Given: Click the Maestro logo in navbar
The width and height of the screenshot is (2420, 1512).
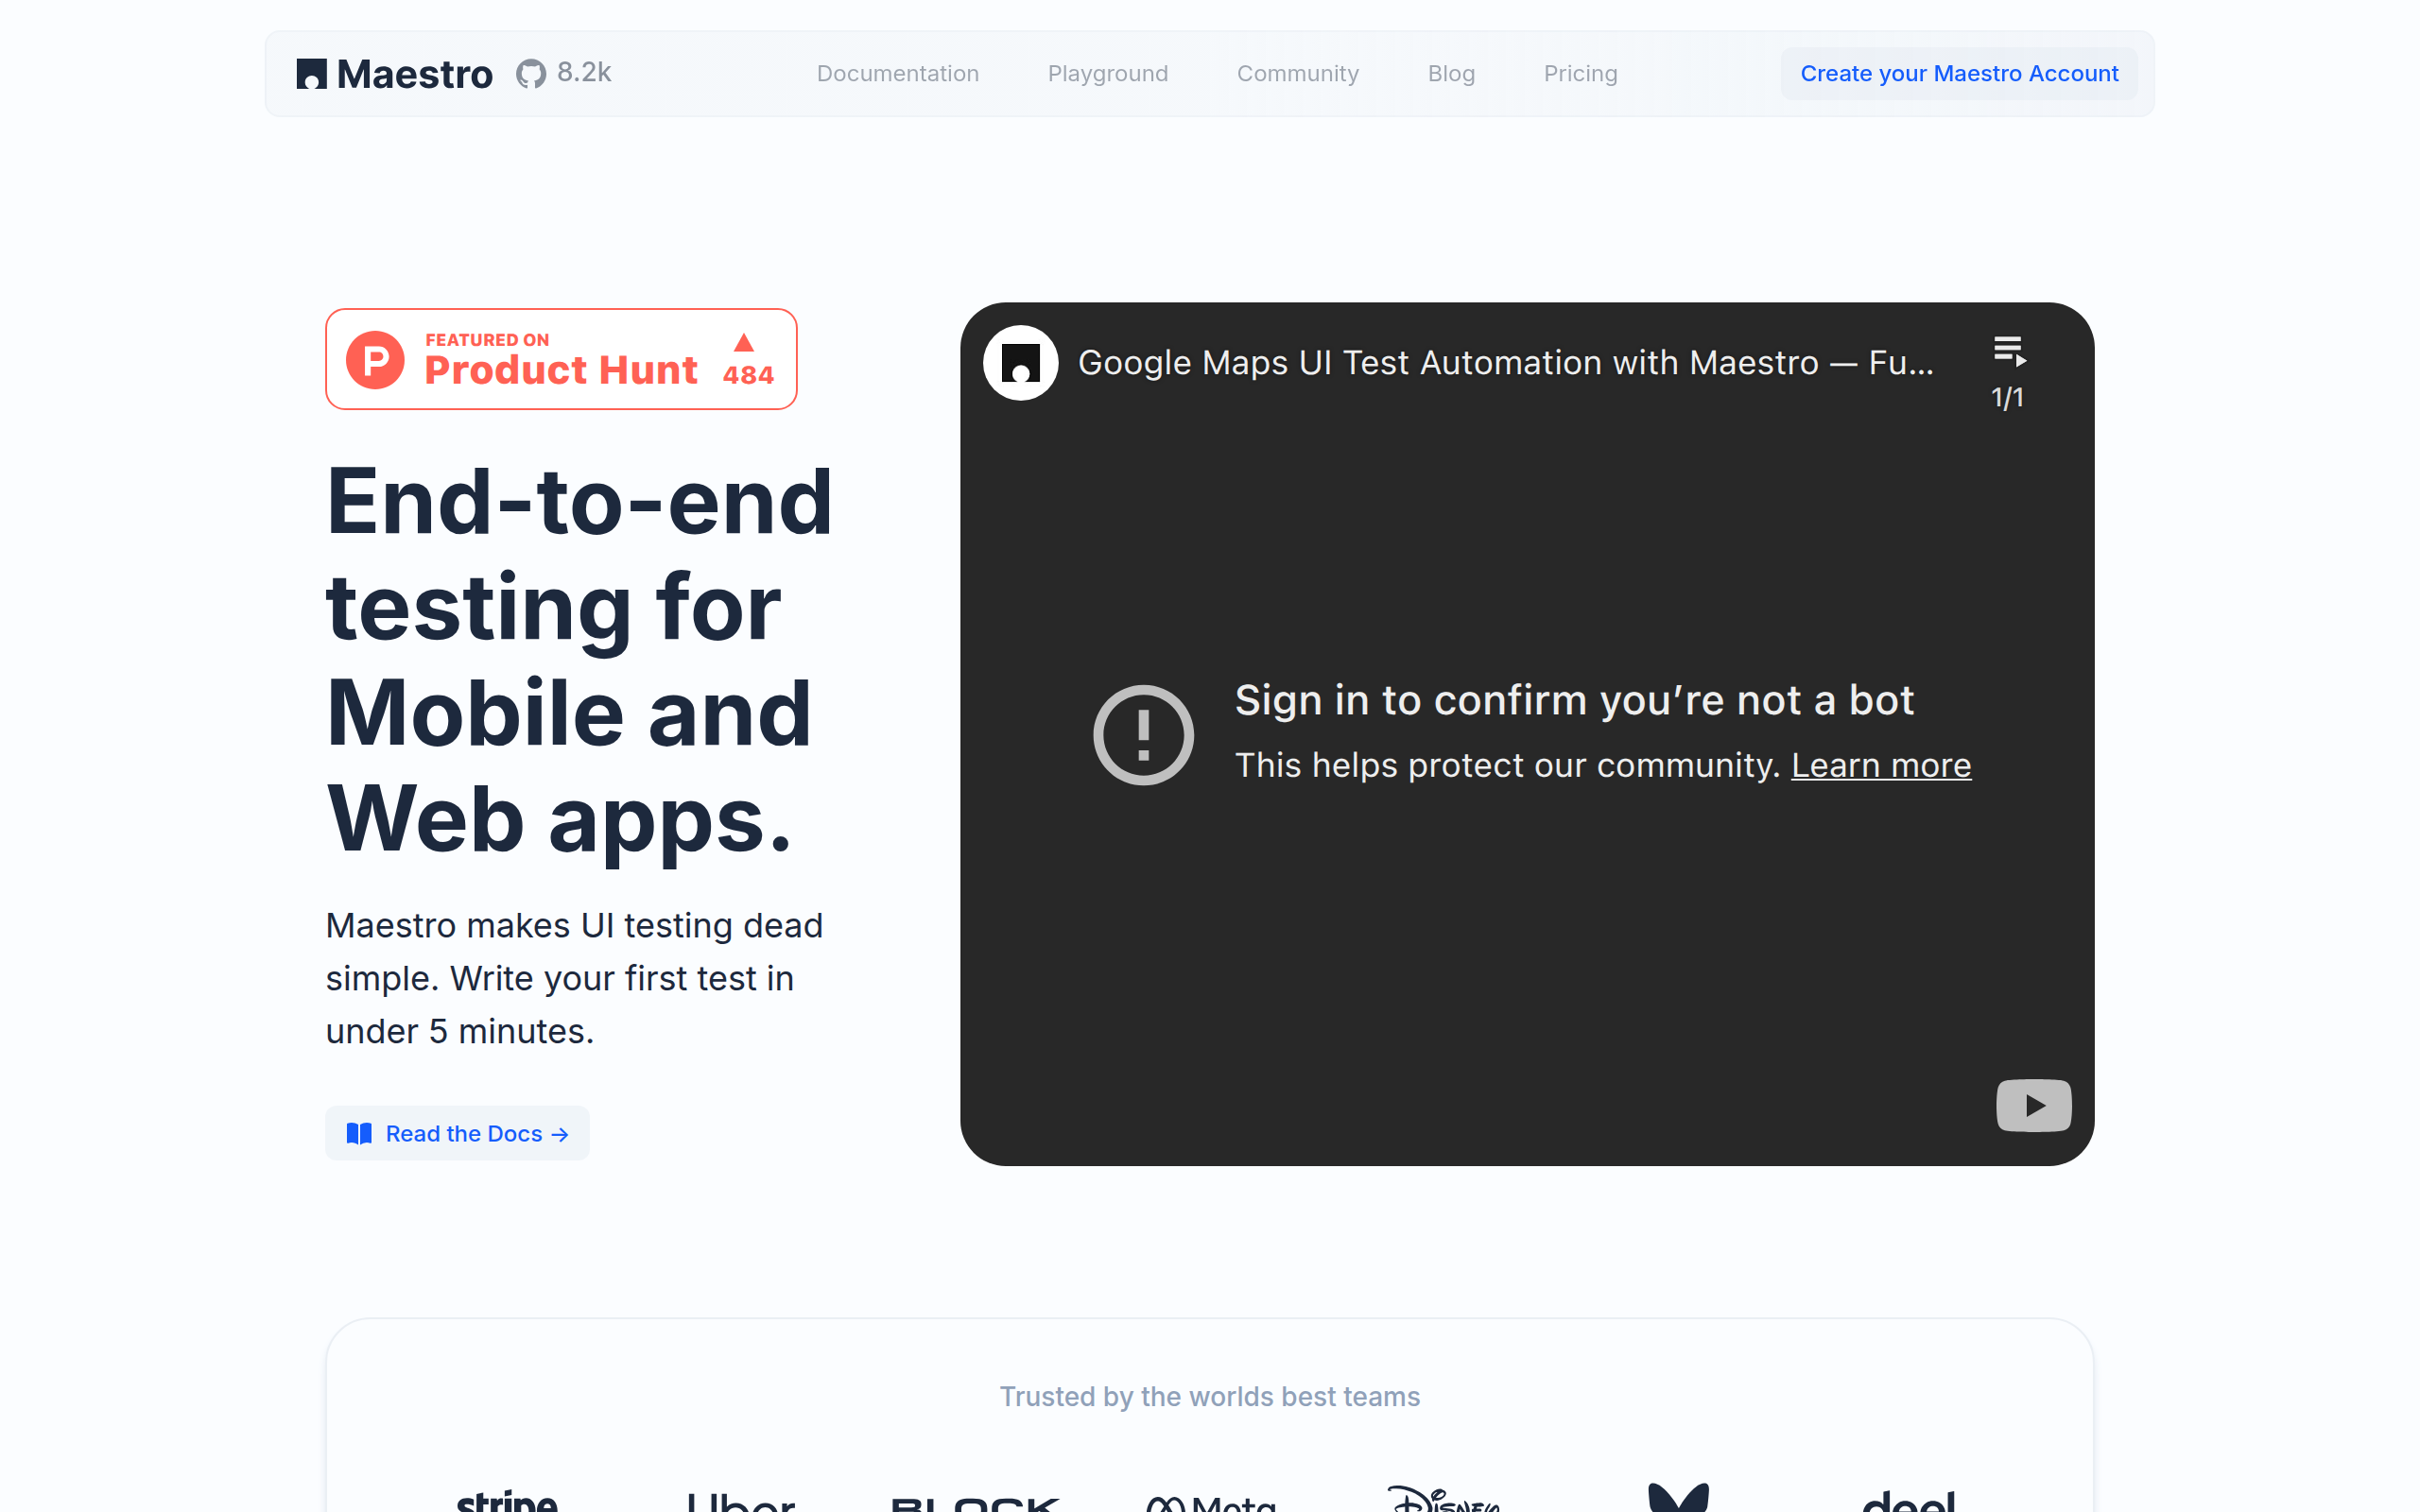Looking at the screenshot, I should tap(394, 74).
